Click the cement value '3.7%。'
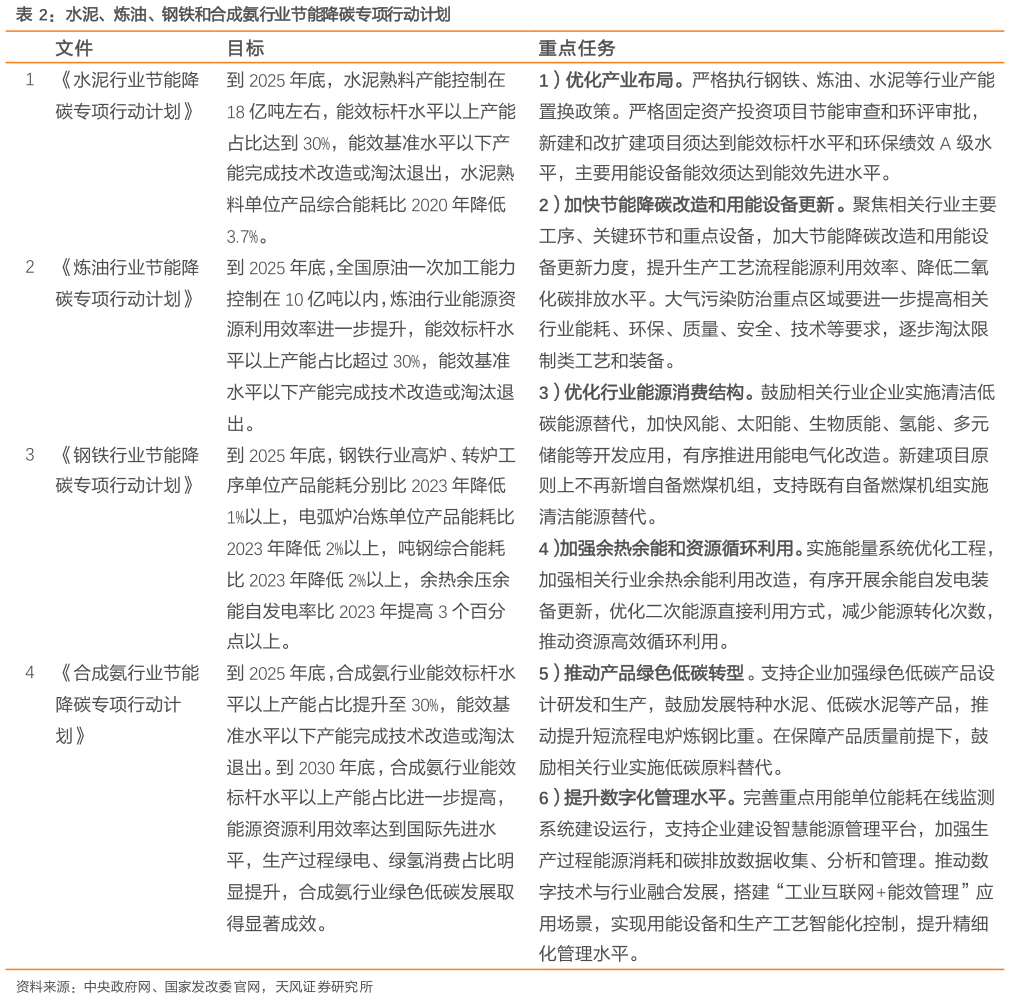The image size is (1010, 999). tap(247, 236)
